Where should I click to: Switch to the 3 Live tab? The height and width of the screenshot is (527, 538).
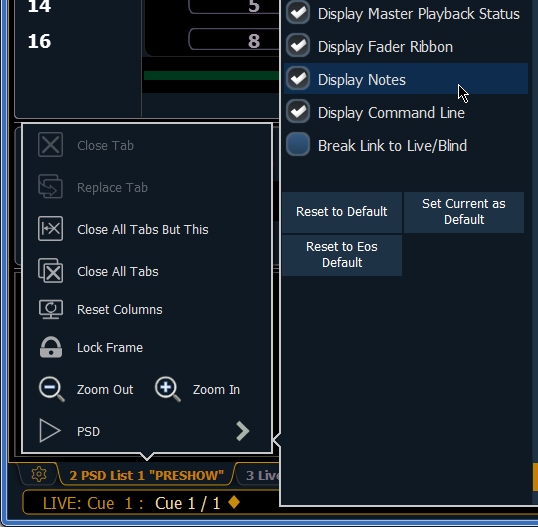pyautogui.click(x=261, y=475)
